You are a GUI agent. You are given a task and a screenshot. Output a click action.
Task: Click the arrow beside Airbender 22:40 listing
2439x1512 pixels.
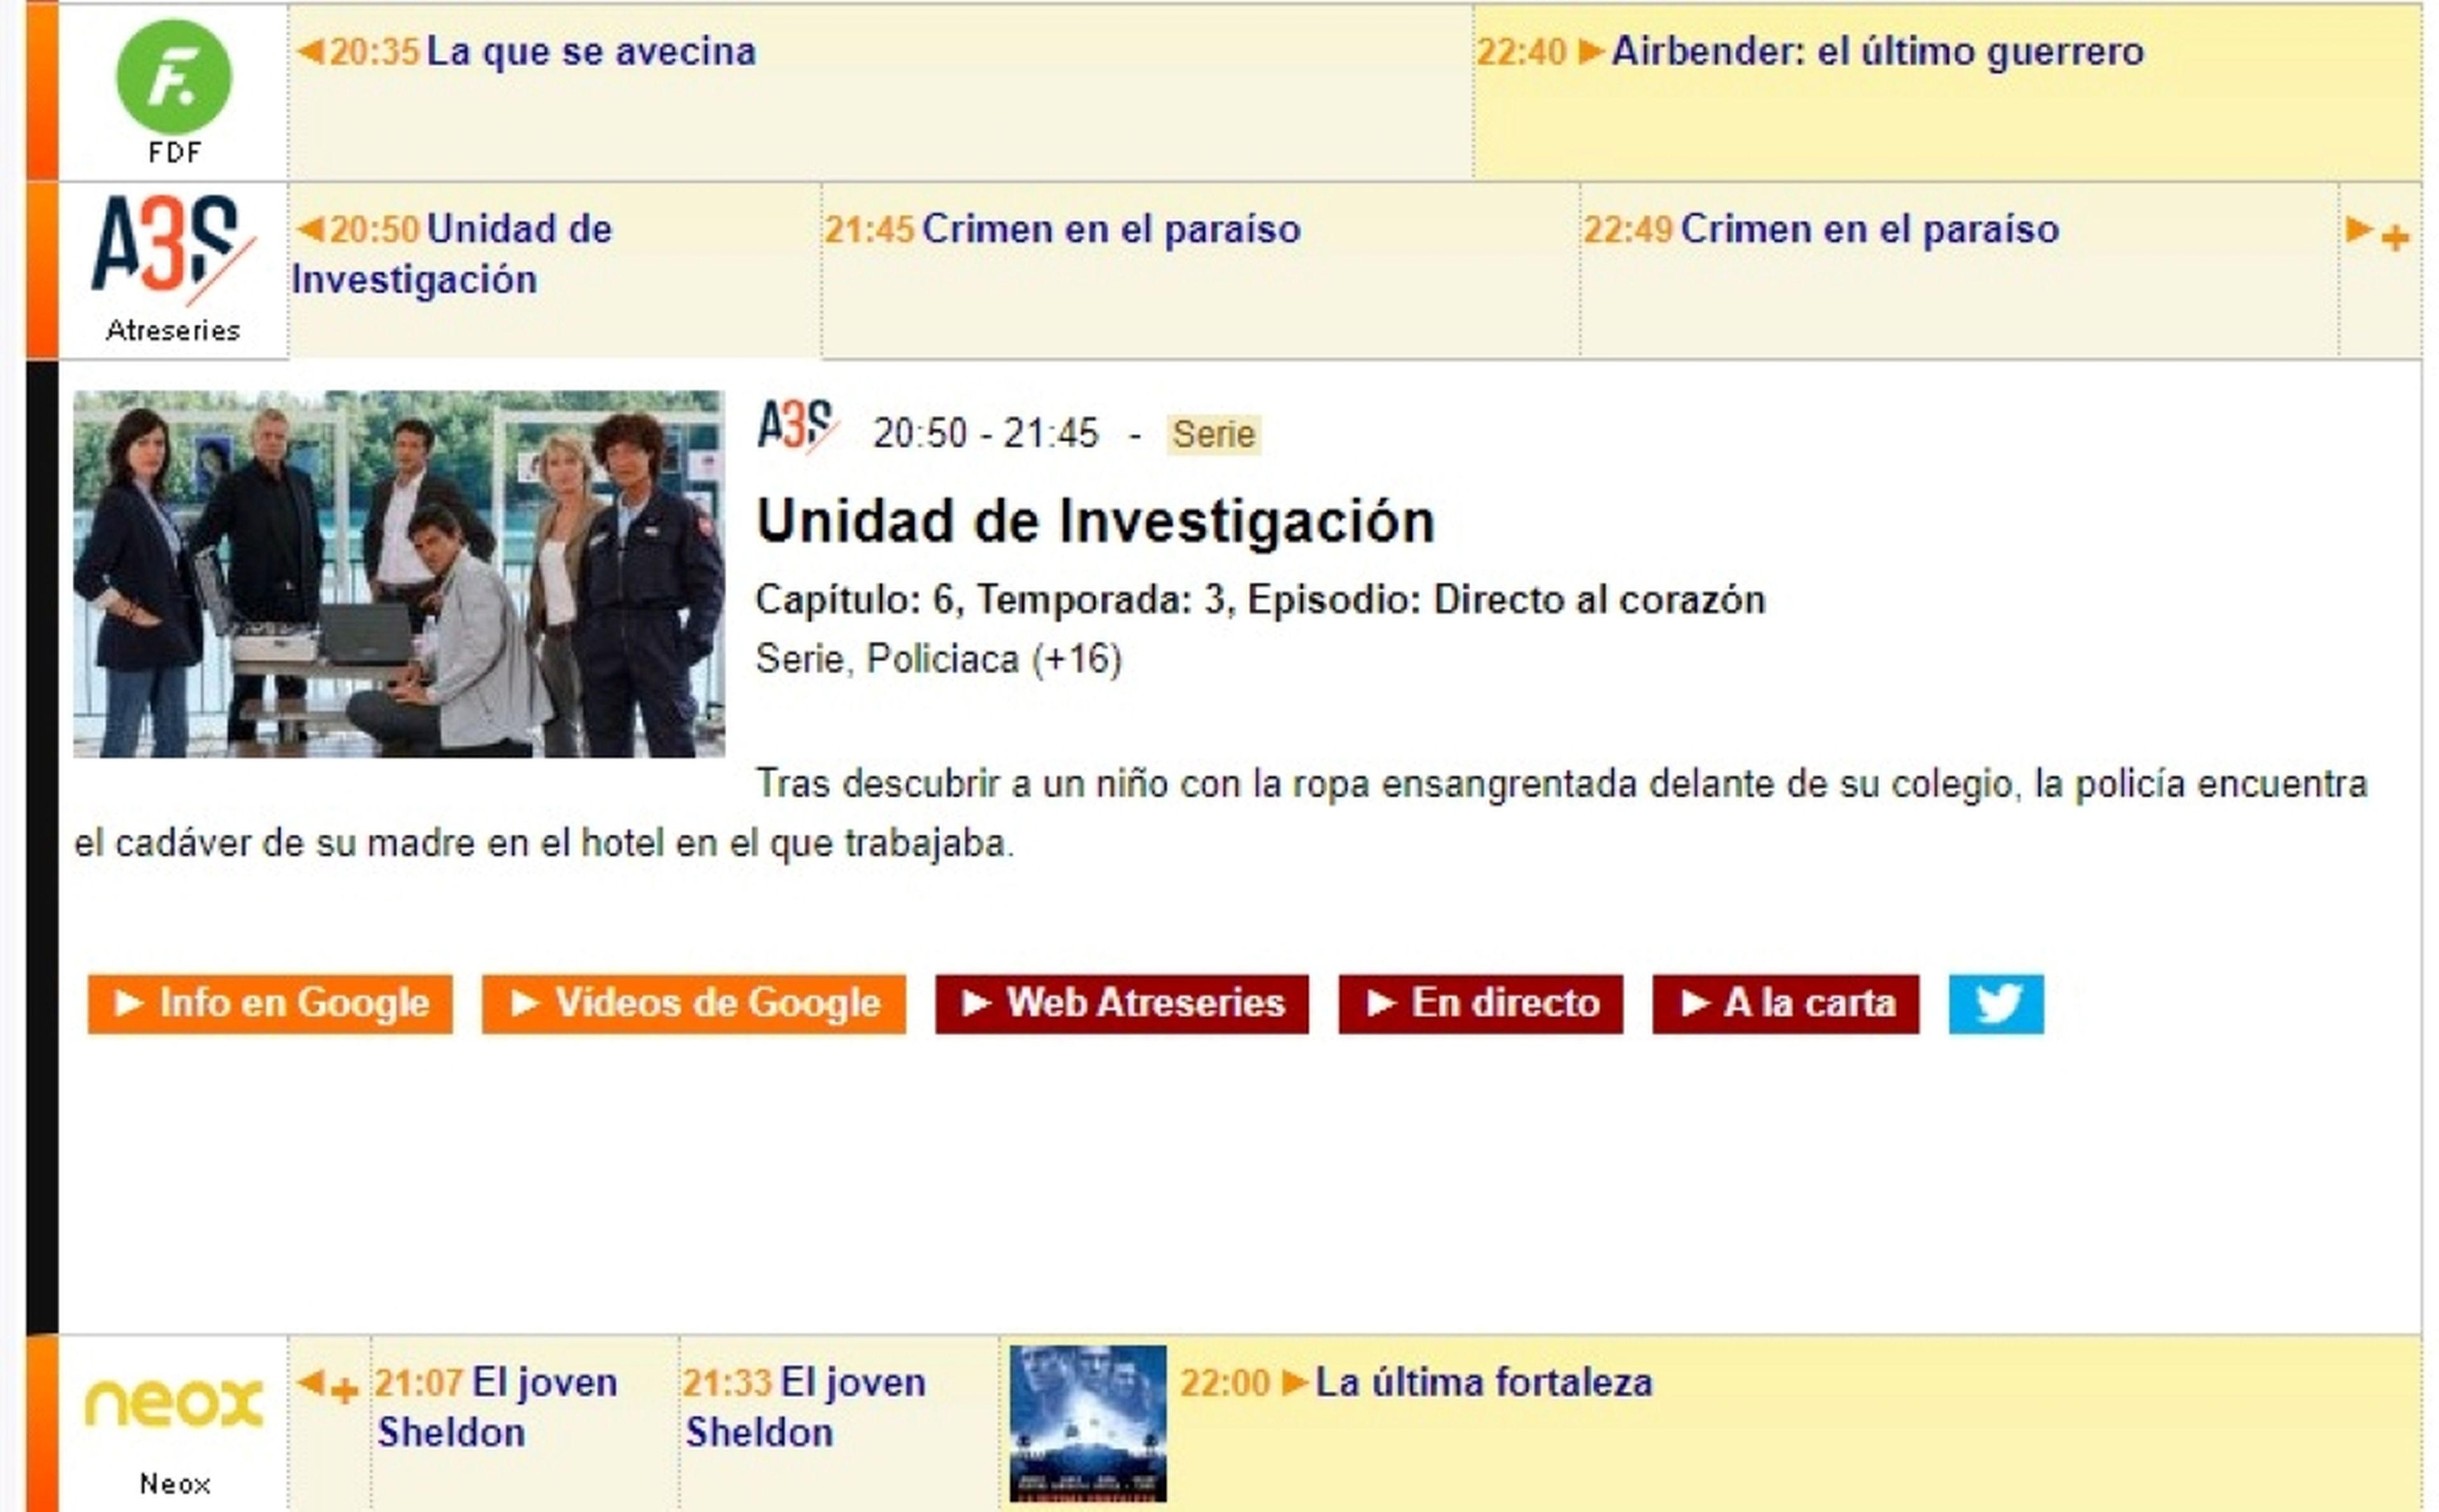click(x=1590, y=51)
